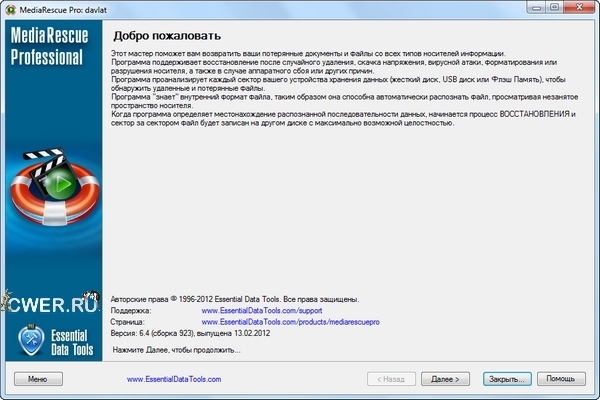The image size is (600, 400).
Task: Click the Страница: label
Action: pyautogui.click(x=127, y=322)
